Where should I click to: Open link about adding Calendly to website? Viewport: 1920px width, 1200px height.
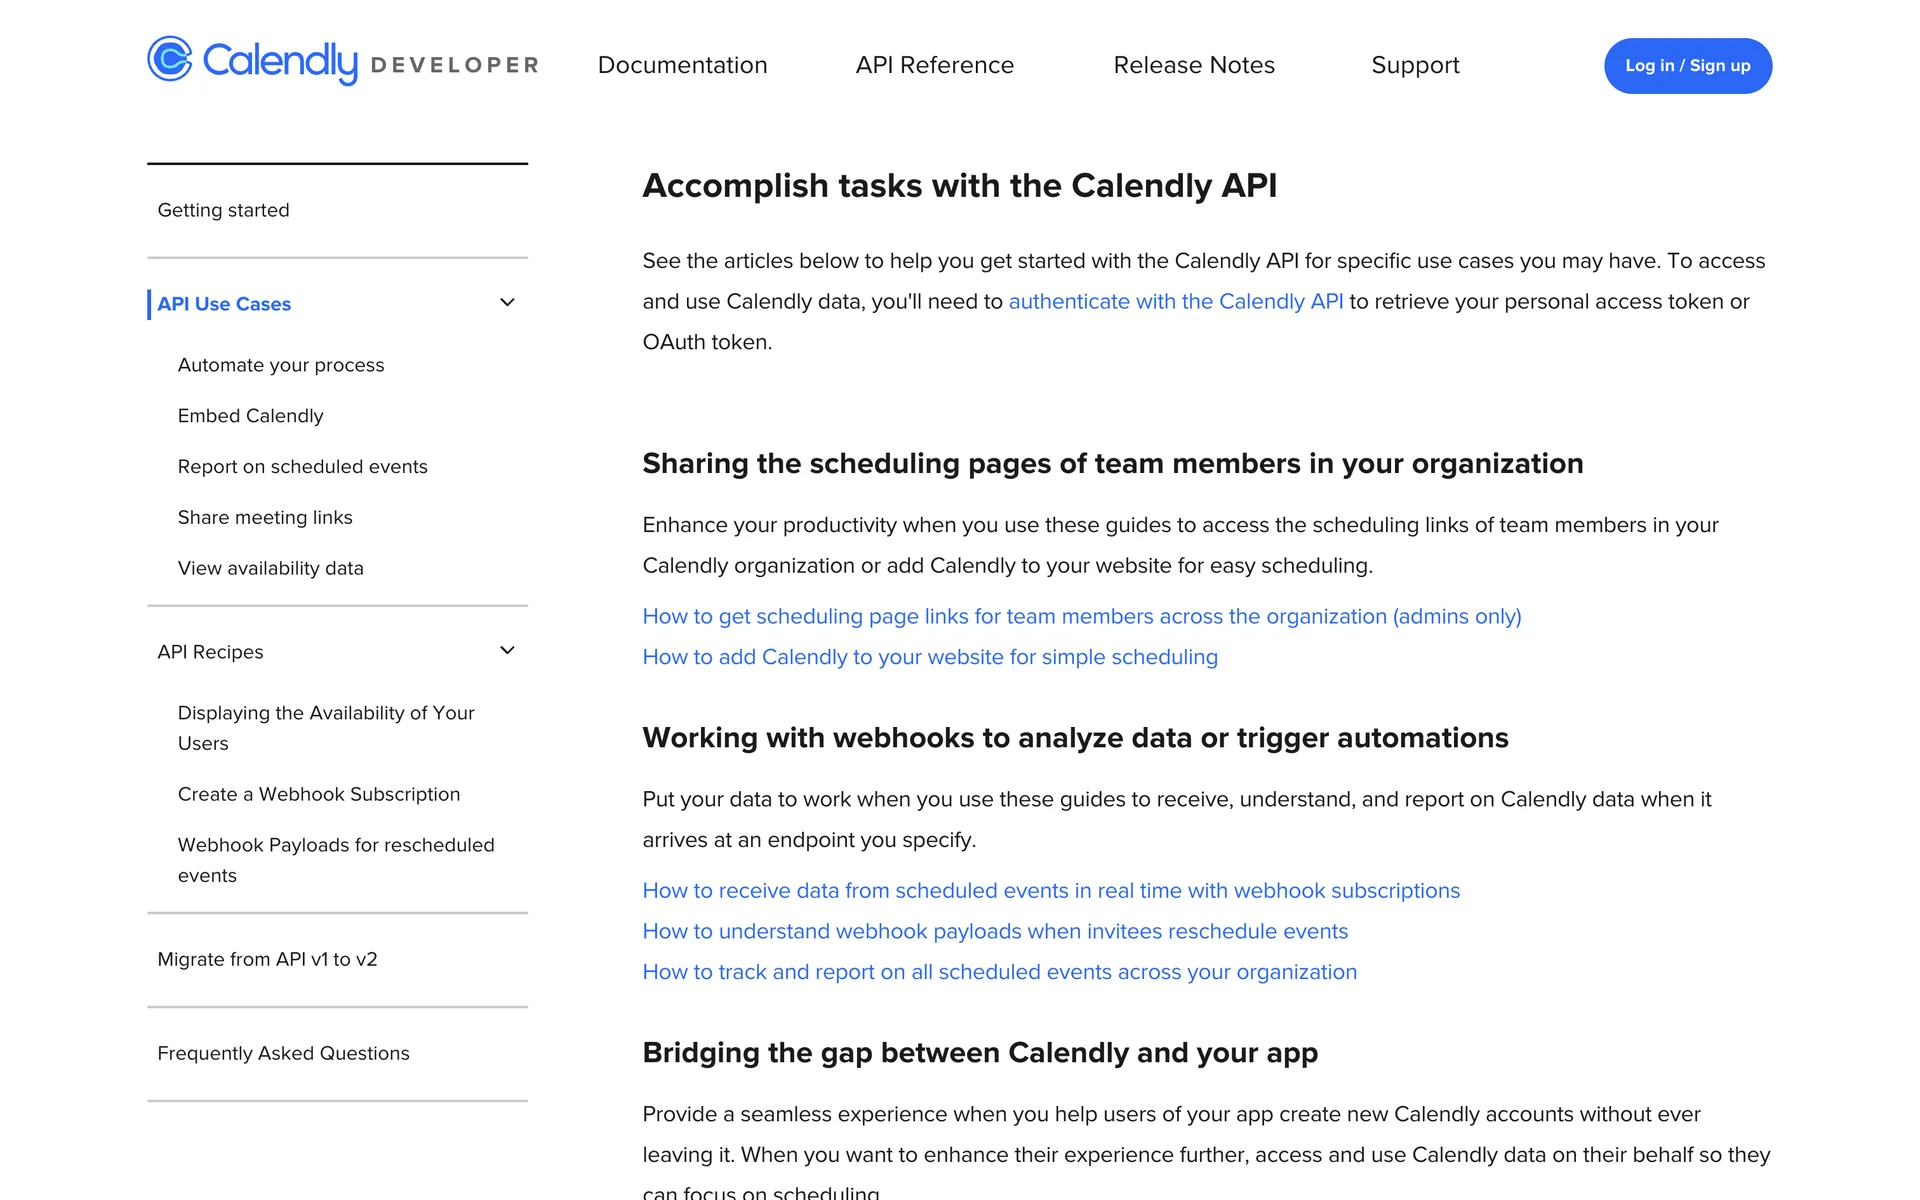click(929, 657)
